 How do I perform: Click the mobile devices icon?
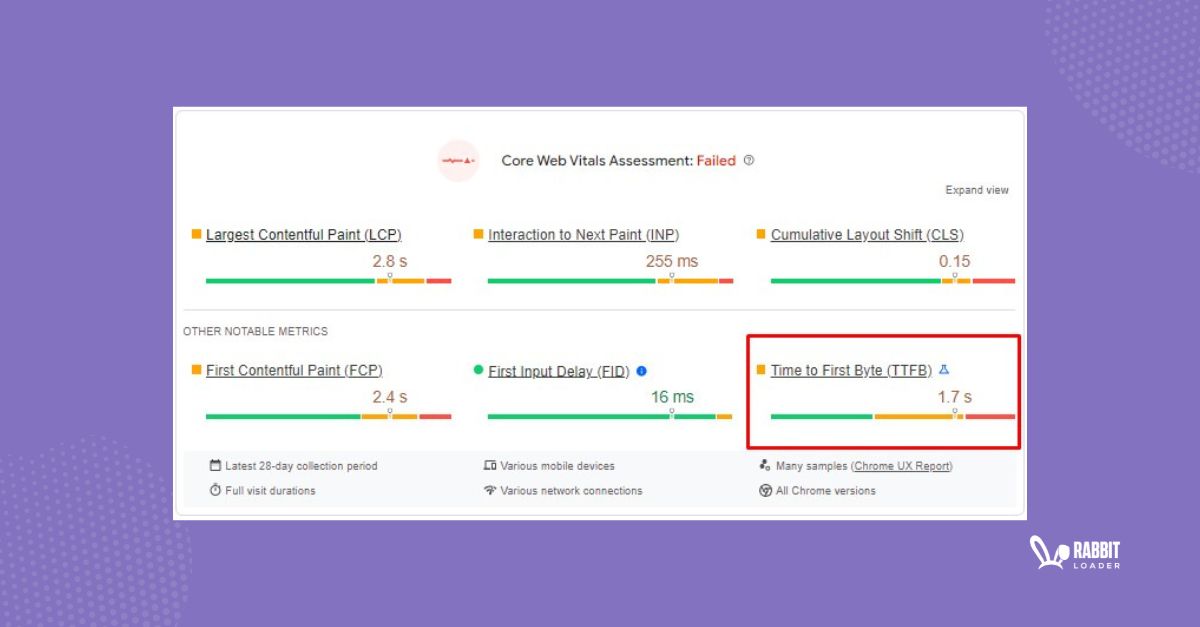pyautogui.click(x=490, y=465)
